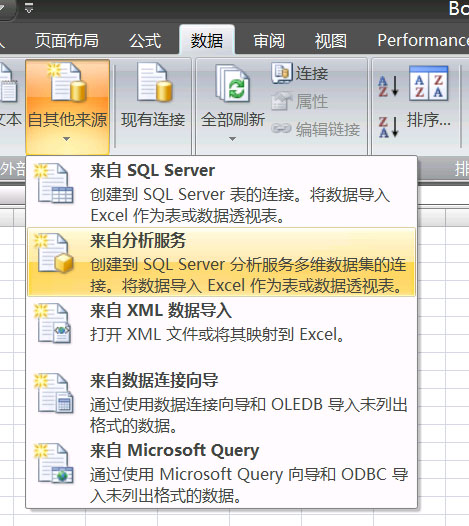Click the 属性 label

(x=312, y=101)
